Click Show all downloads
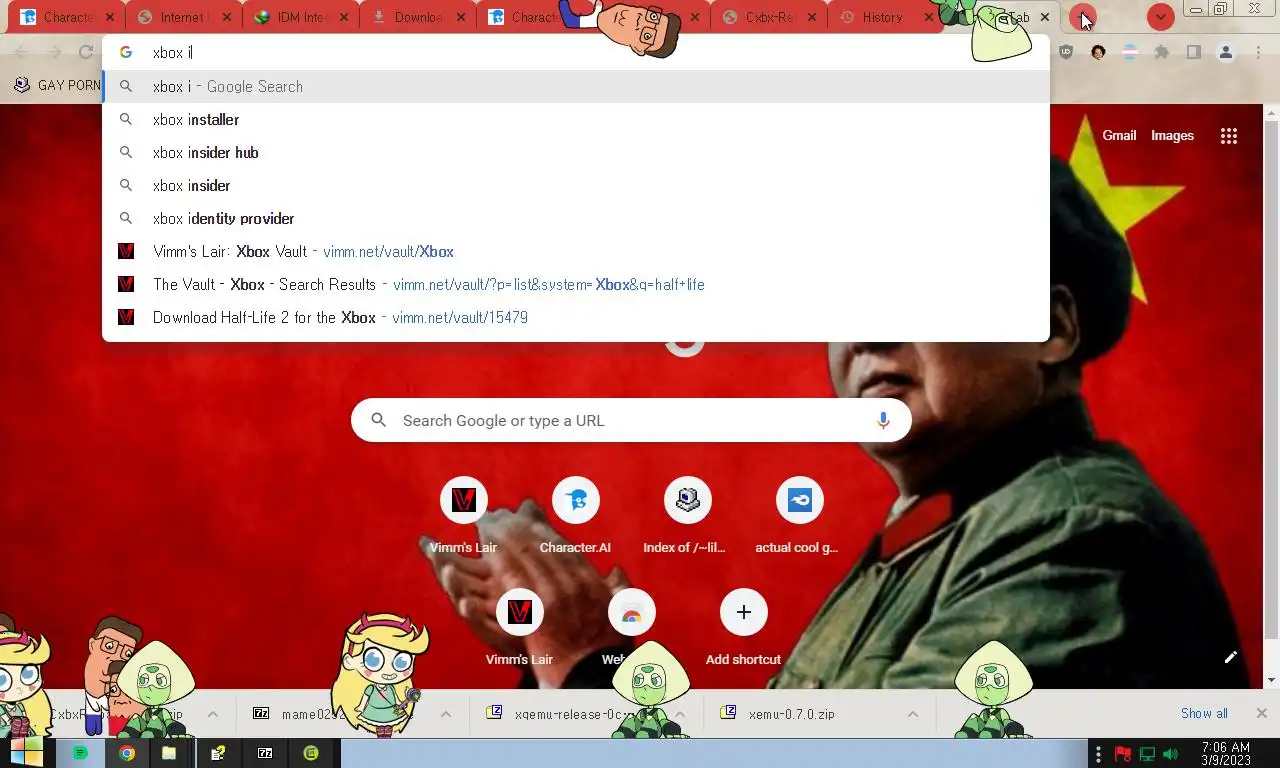The width and height of the screenshot is (1280, 768). 1204,713
